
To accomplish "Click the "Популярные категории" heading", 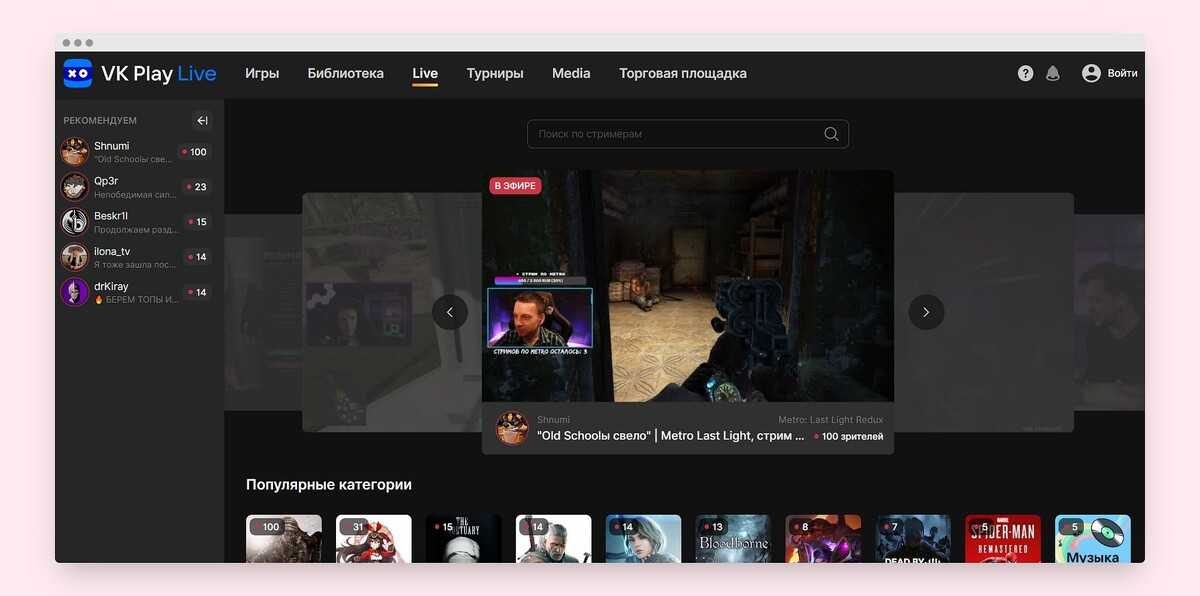I will (329, 484).
